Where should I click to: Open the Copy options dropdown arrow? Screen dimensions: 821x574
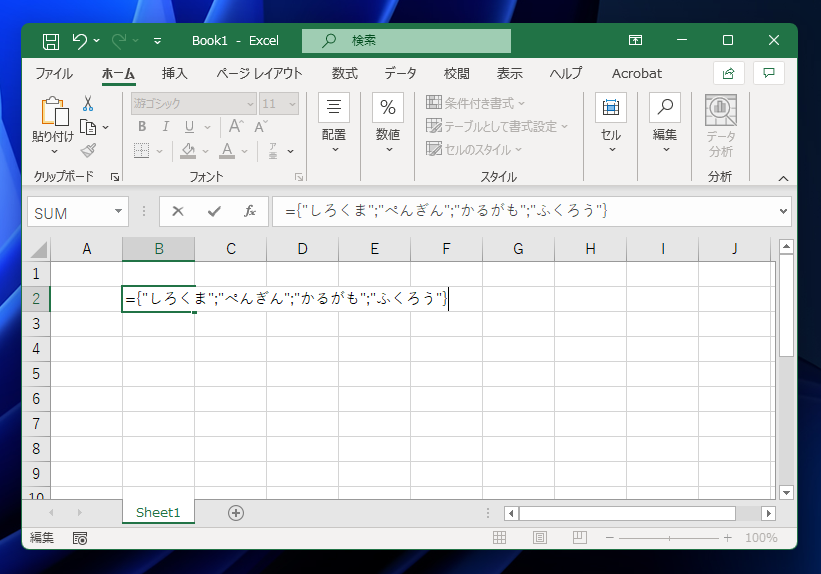106,127
